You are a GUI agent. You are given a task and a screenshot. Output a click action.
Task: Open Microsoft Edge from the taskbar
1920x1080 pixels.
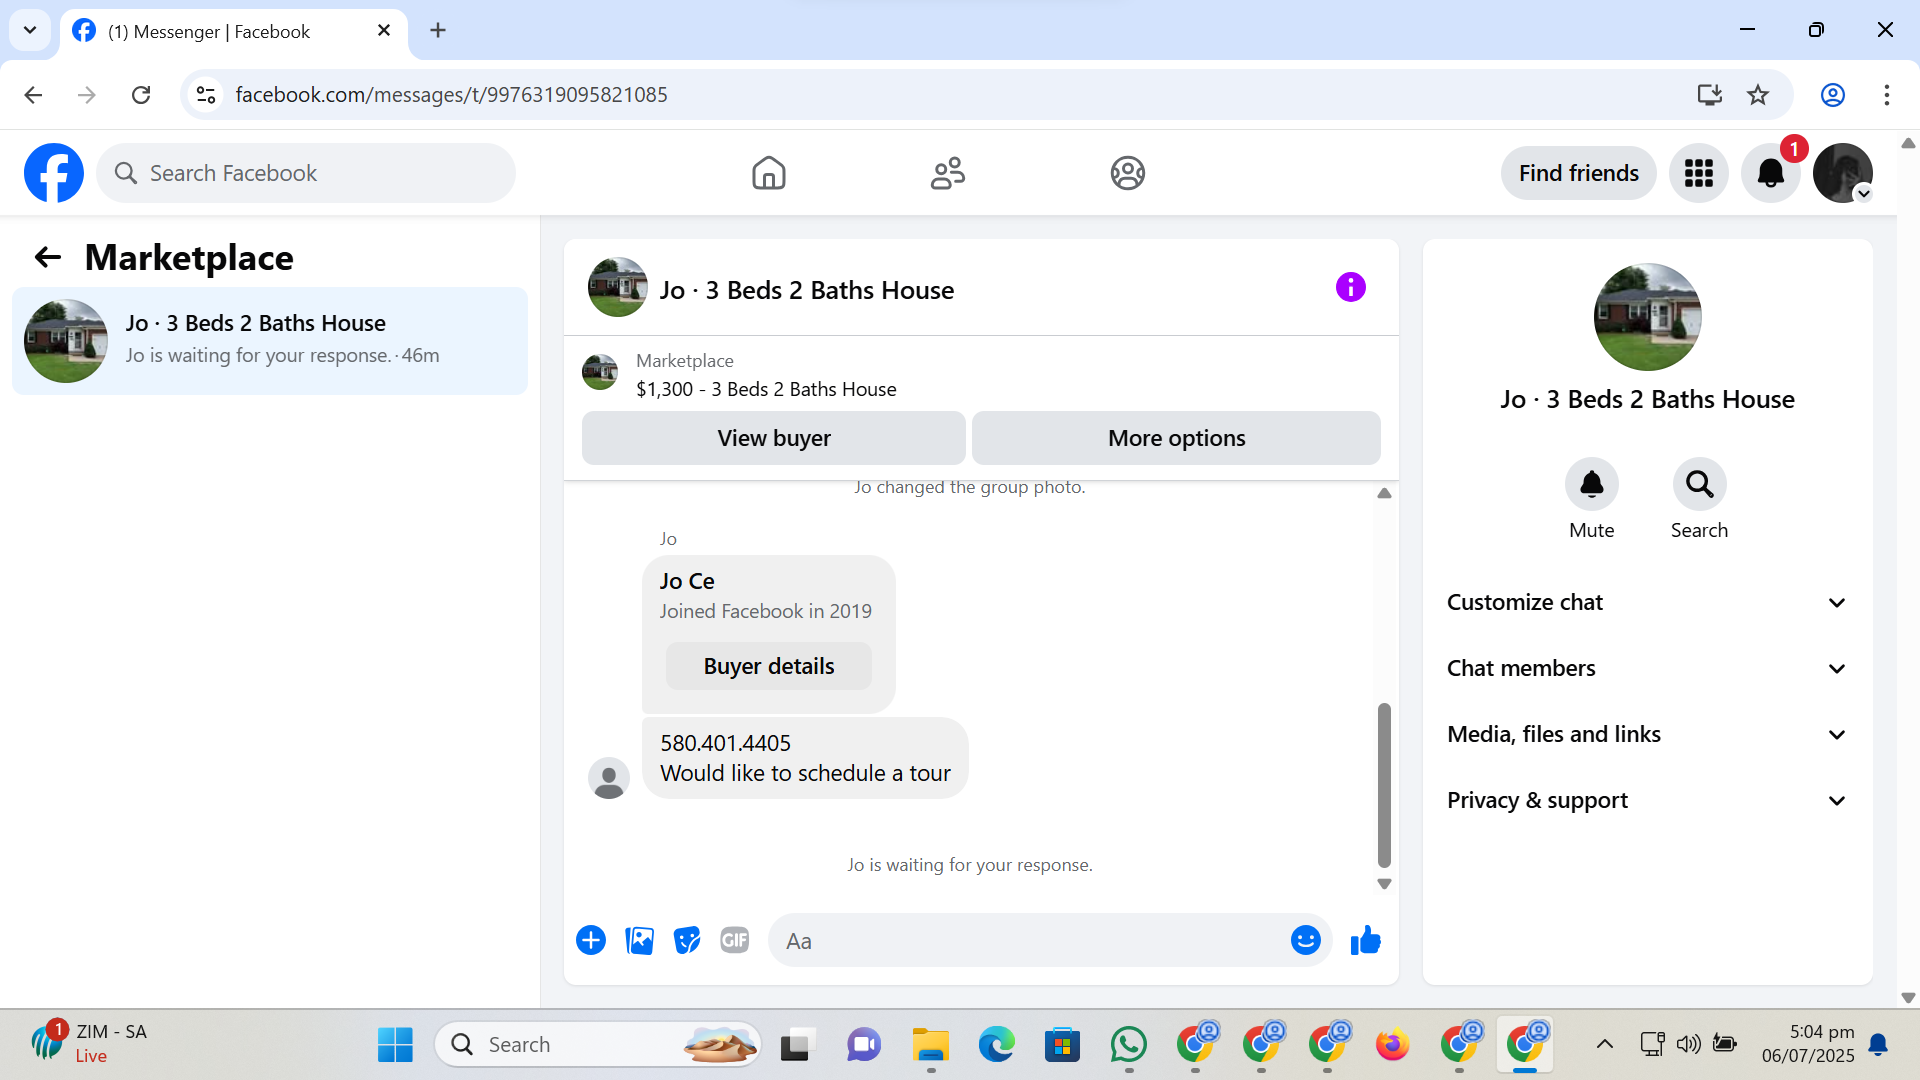coord(996,1045)
